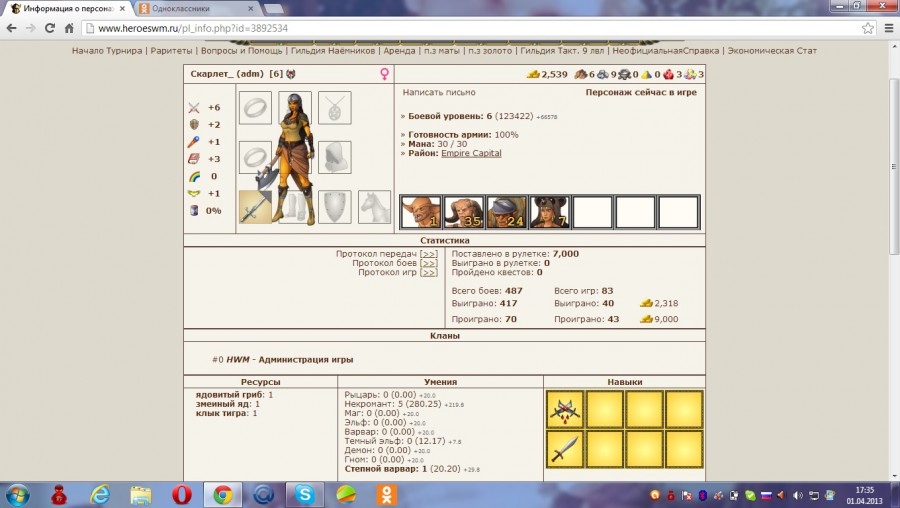Click the lower ring equipment slot

255,157
